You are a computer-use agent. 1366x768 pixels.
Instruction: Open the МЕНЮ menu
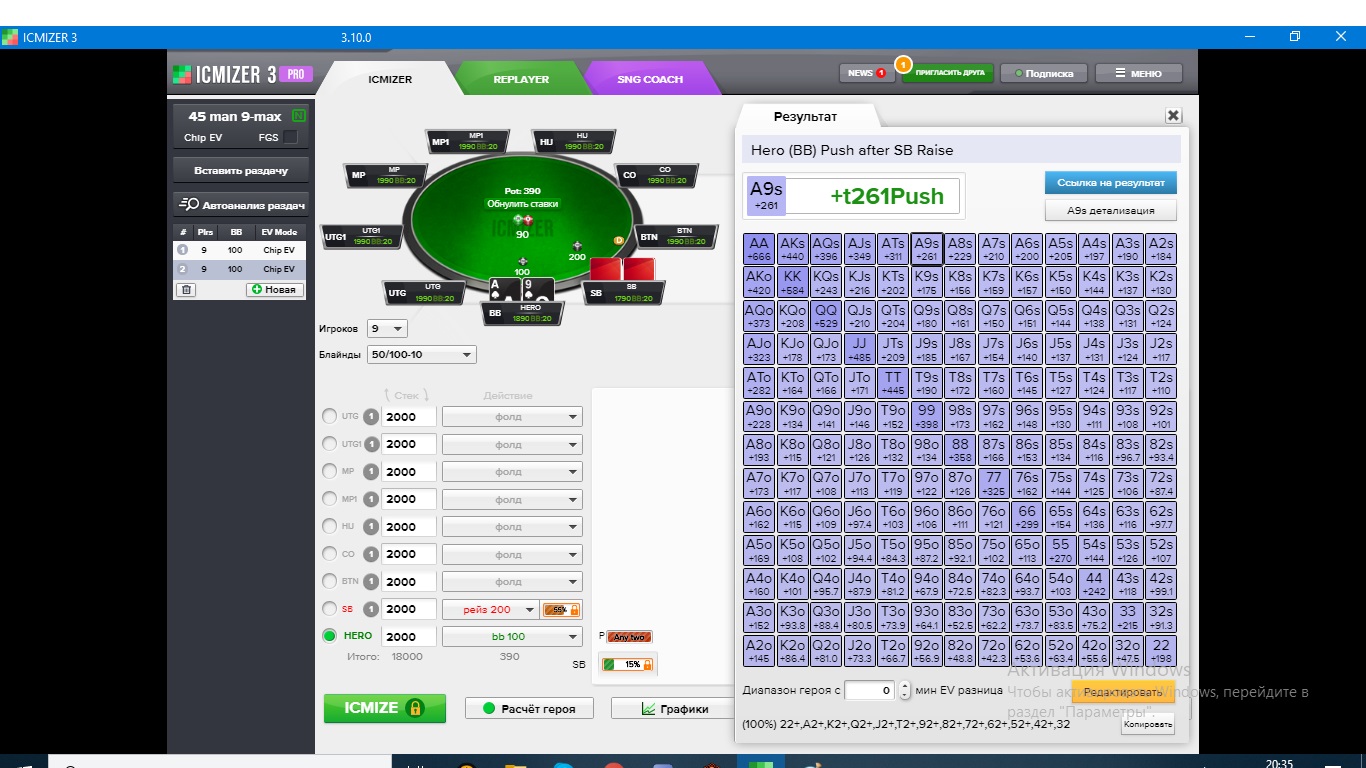(x=1139, y=73)
